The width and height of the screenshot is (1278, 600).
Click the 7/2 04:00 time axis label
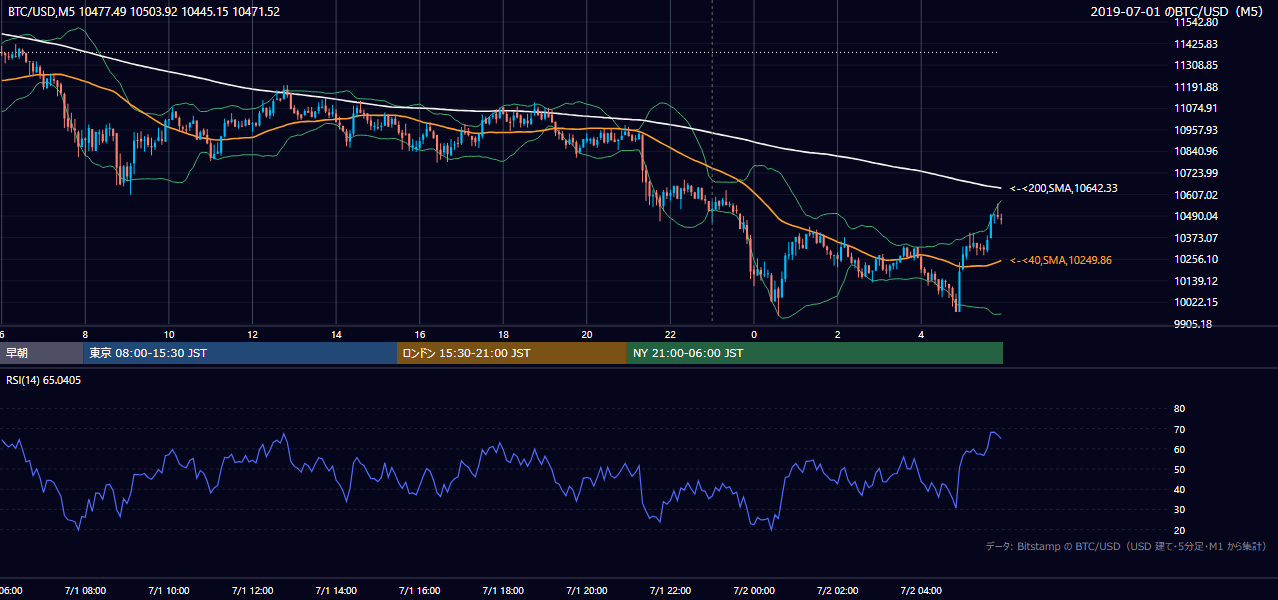[x=921, y=591]
